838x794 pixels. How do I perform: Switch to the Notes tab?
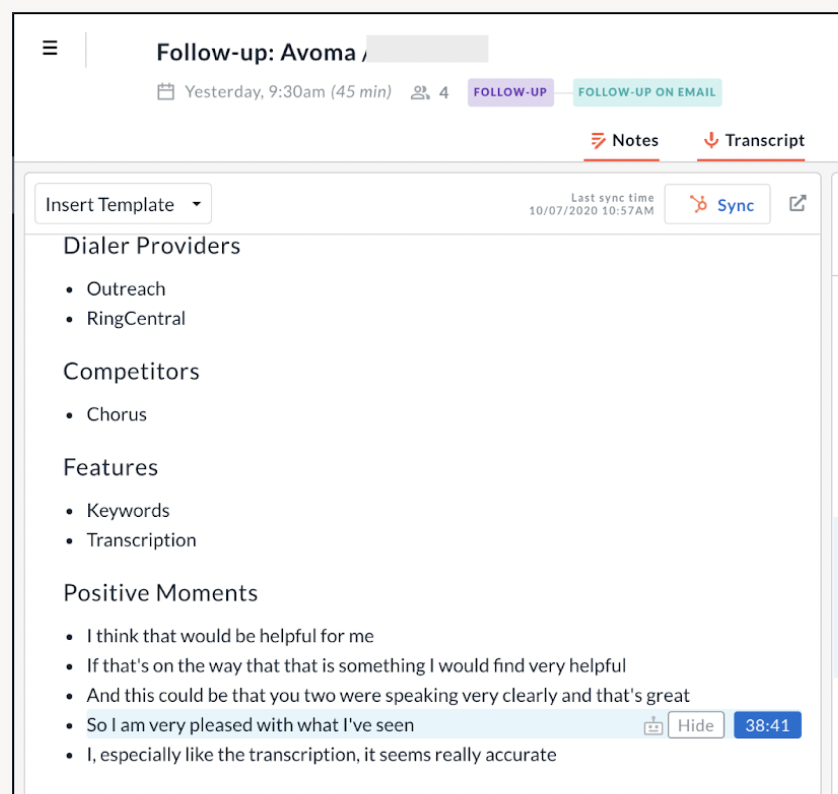(624, 141)
